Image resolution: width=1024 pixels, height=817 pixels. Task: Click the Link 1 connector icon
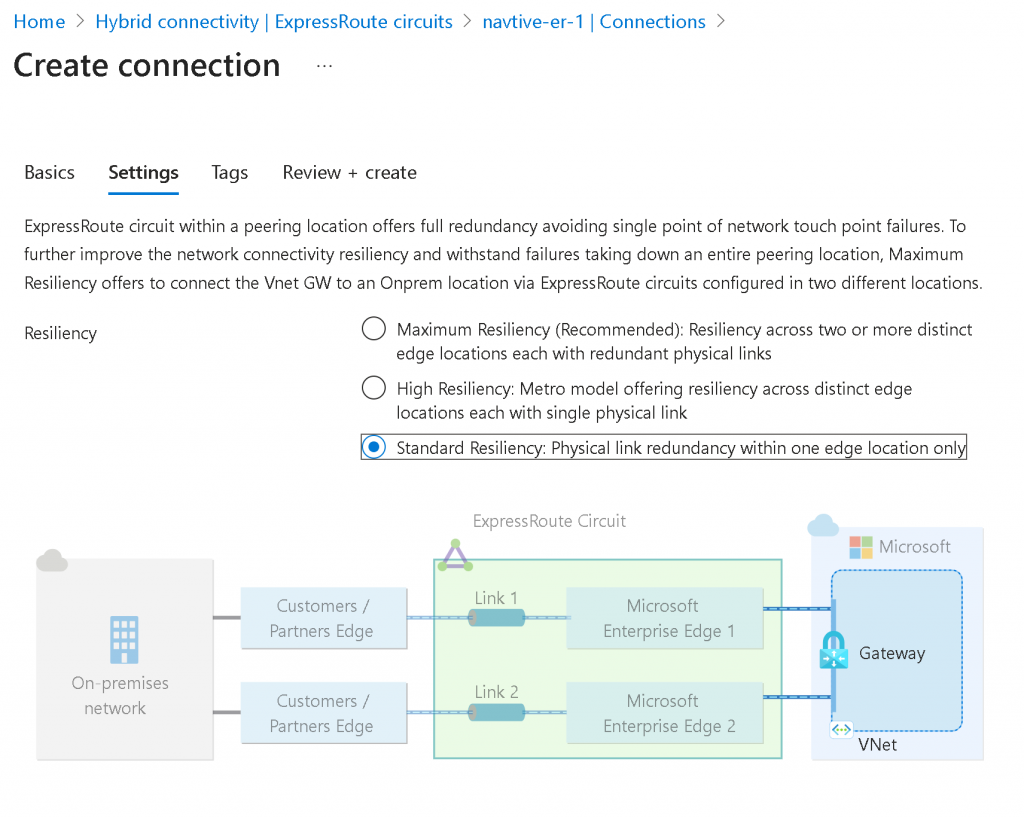coord(497,618)
